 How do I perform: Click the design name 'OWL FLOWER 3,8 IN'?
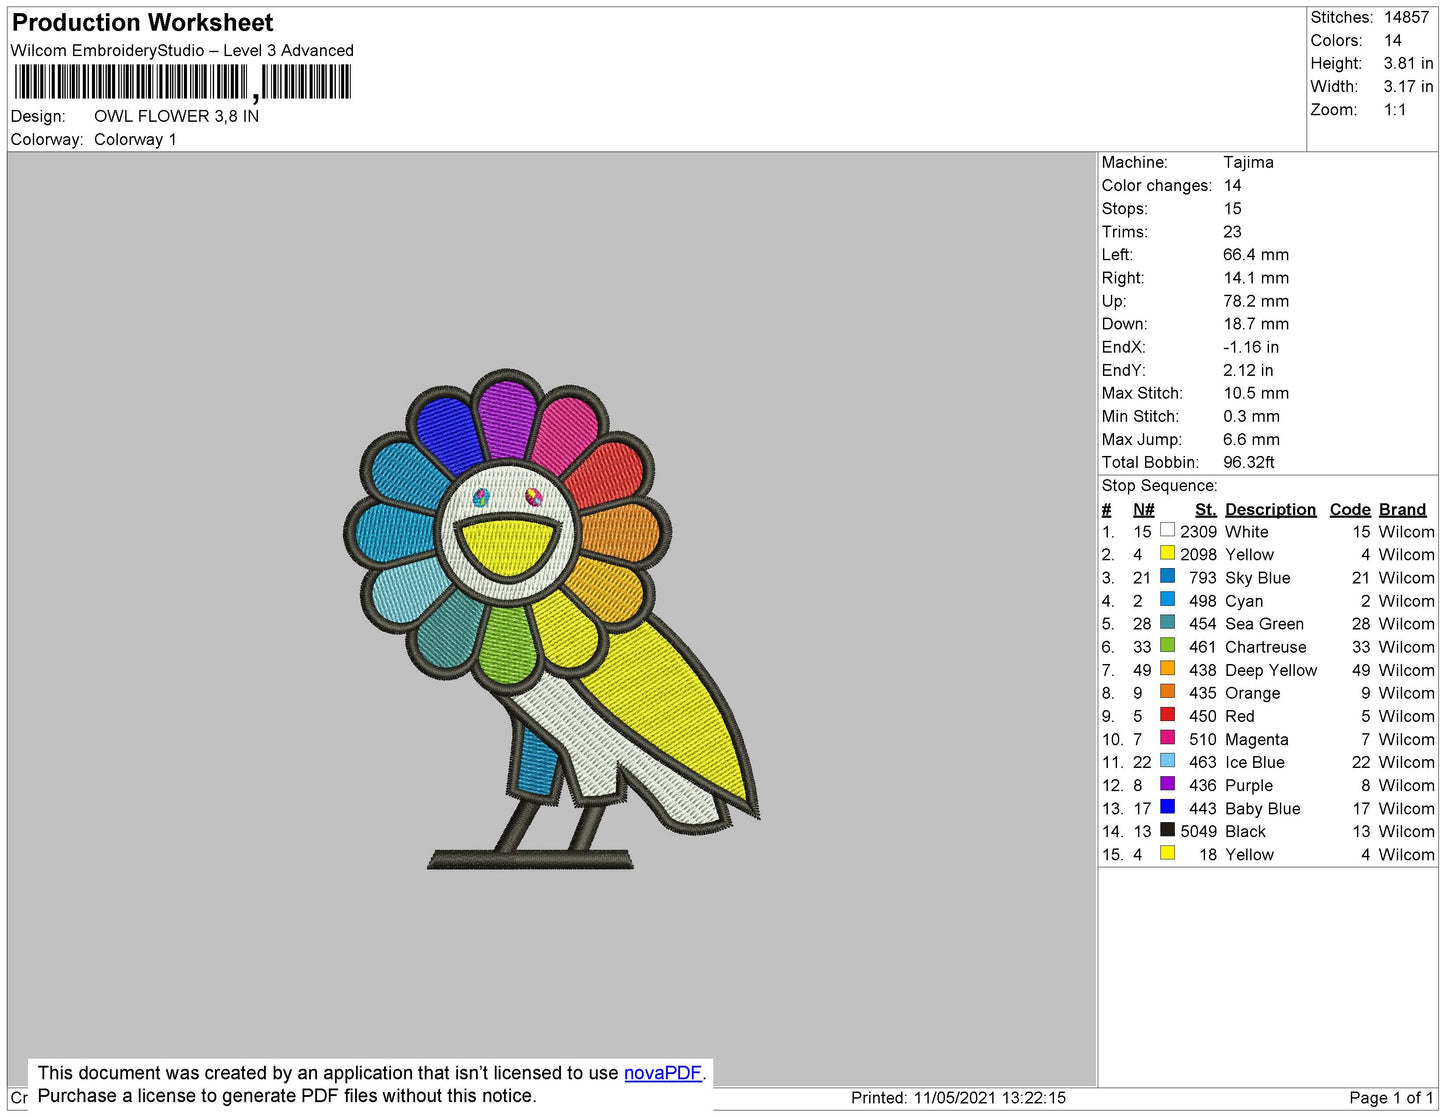176,116
